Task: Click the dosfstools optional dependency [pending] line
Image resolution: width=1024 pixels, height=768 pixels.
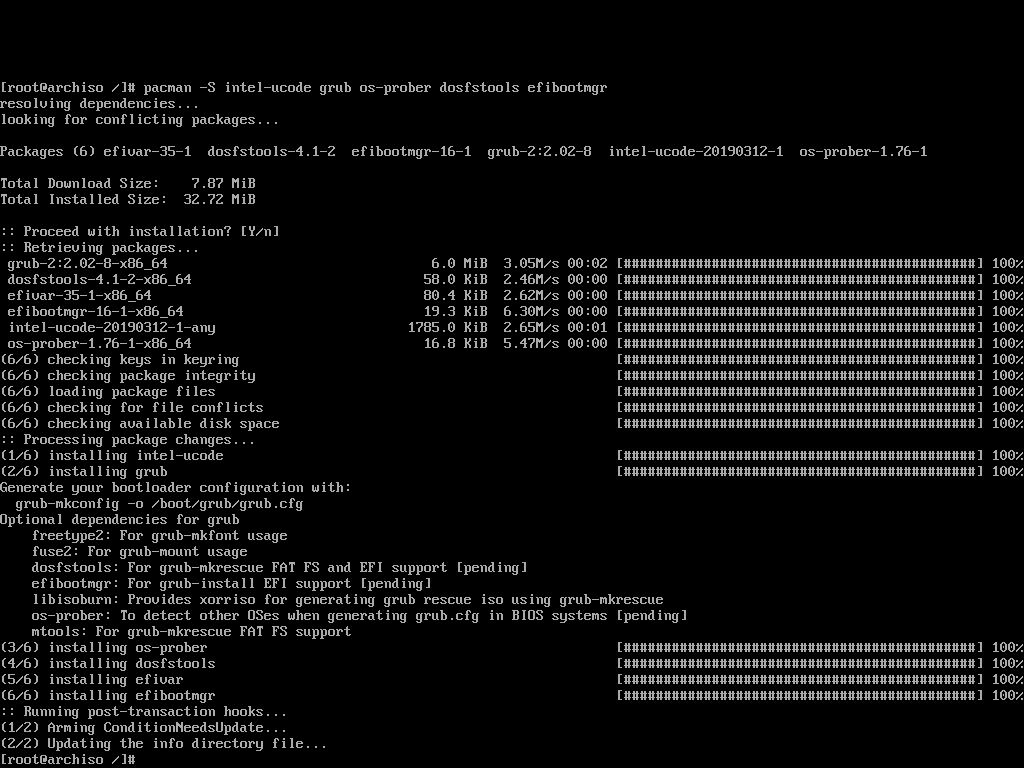Action: (x=279, y=568)
